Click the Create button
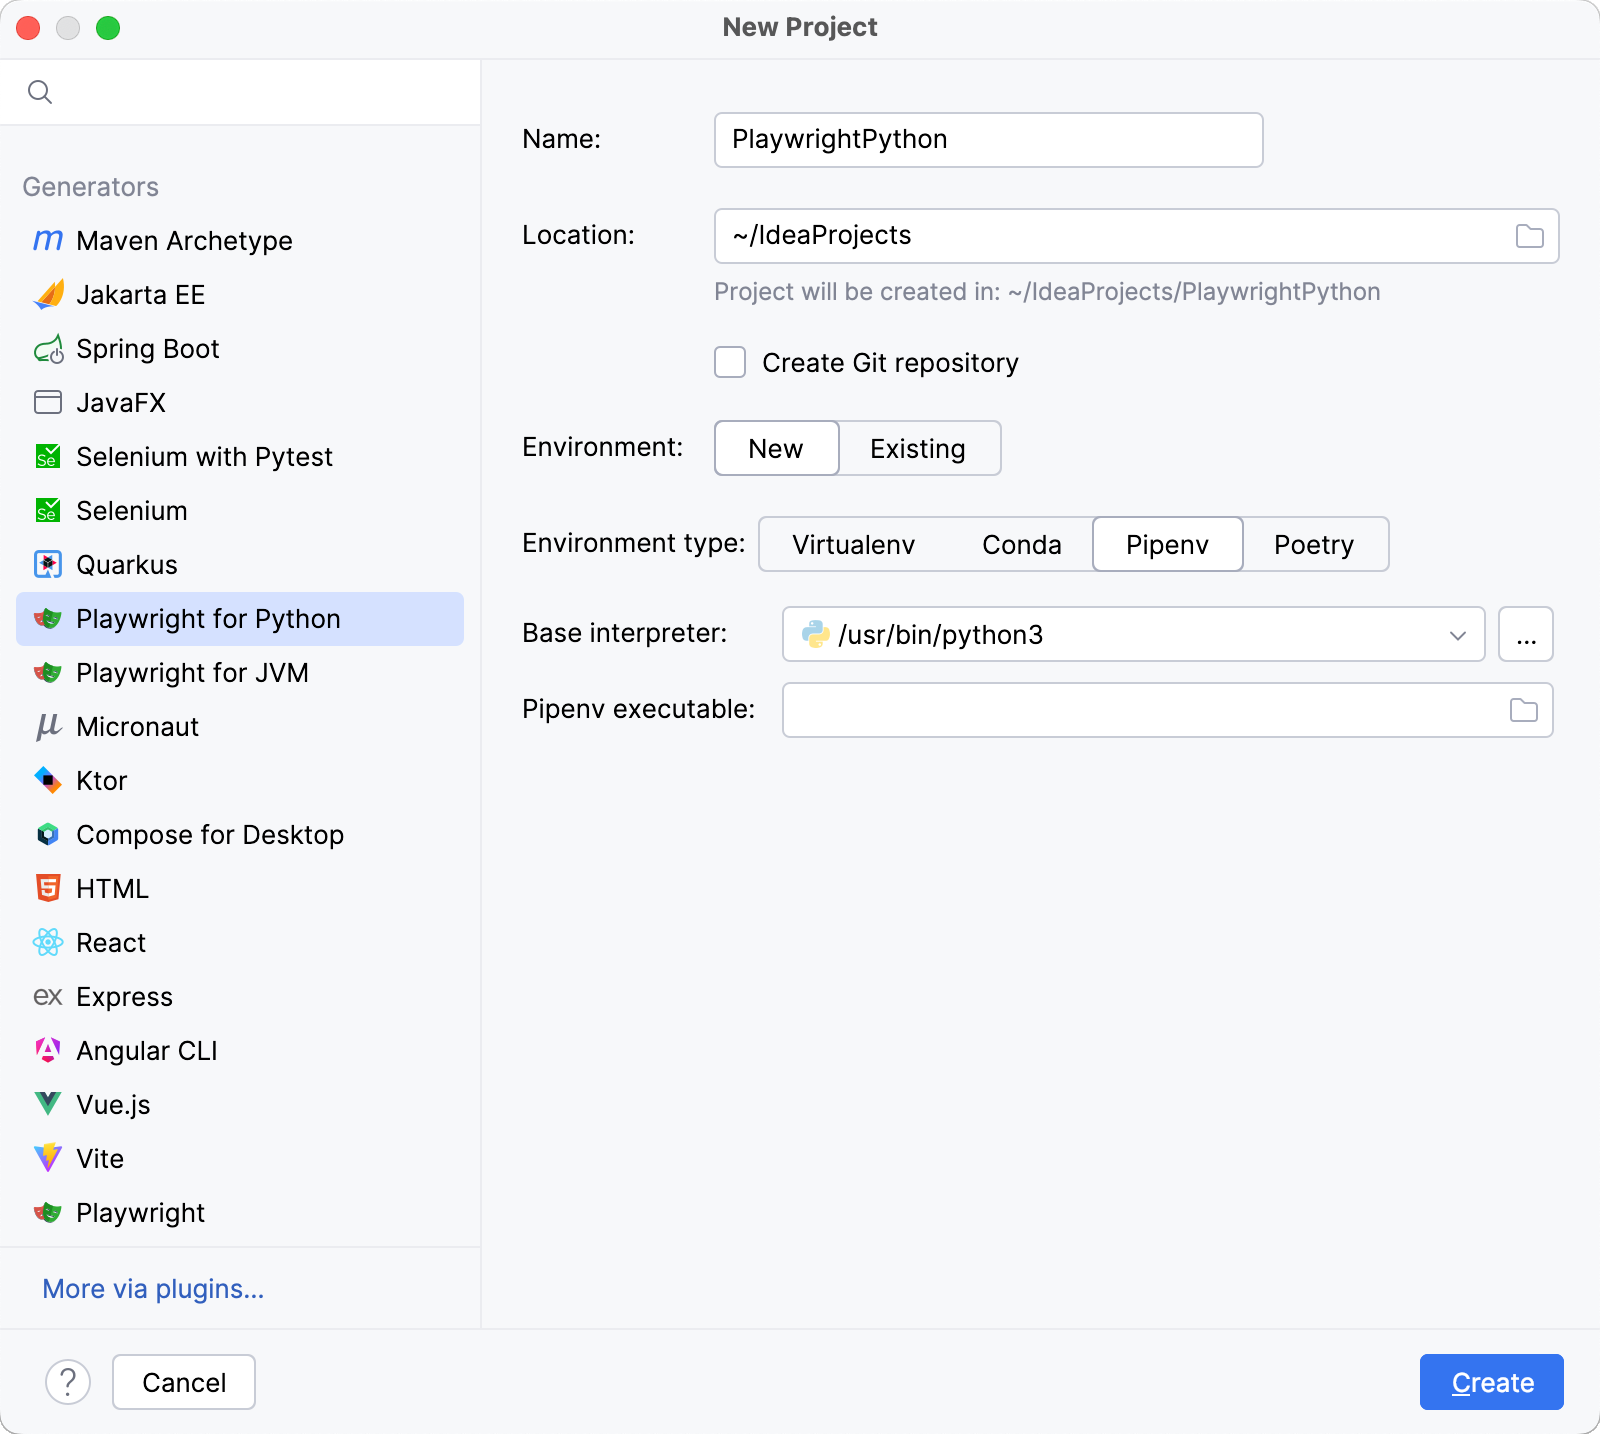 pyautogui.click(x=1491, y=1382)
